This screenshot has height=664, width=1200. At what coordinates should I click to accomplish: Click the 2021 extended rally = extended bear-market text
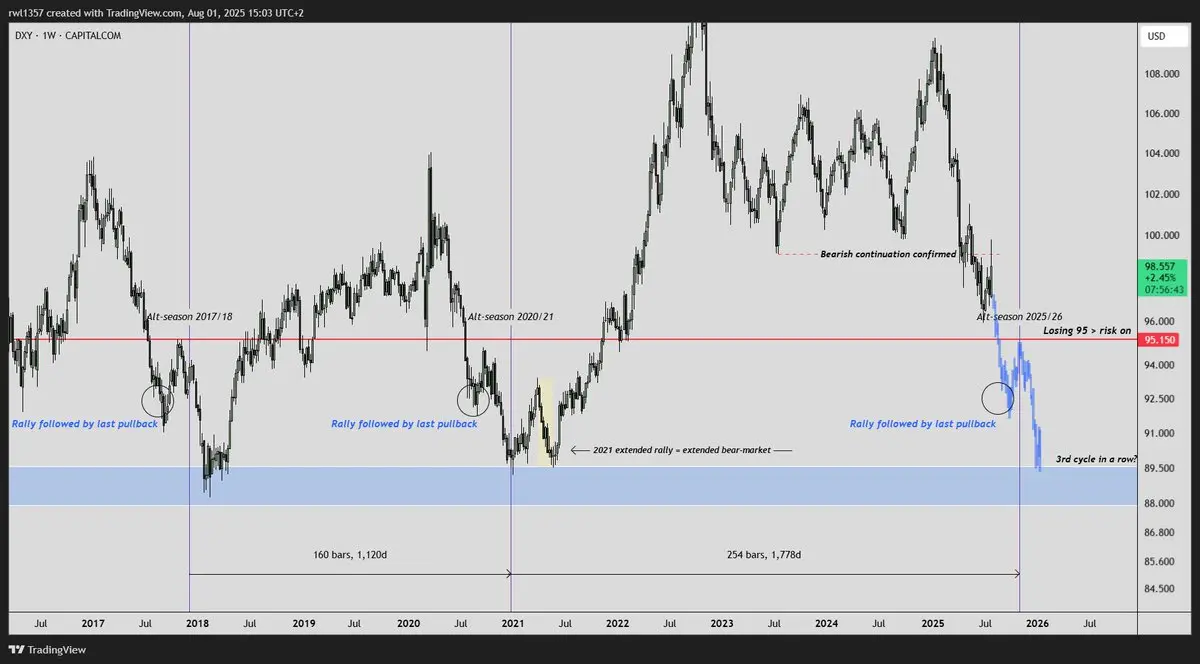click(681, 451)
